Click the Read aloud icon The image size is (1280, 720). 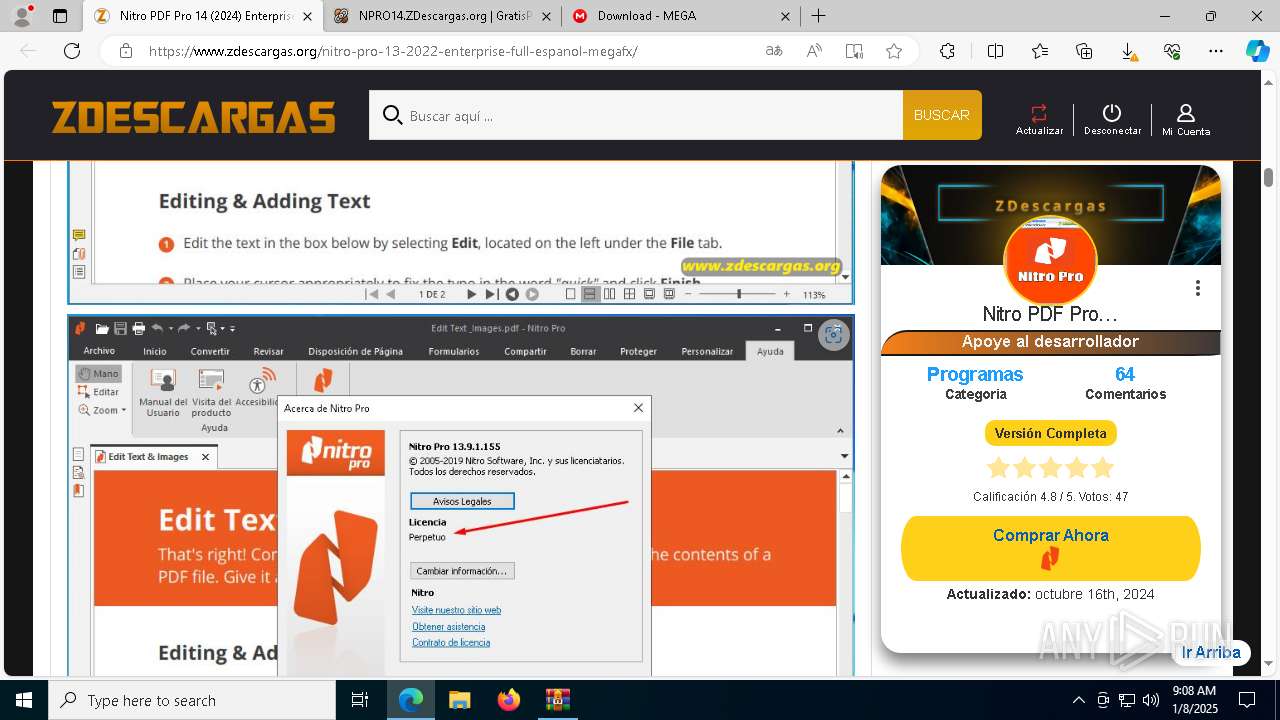(814, 51)
